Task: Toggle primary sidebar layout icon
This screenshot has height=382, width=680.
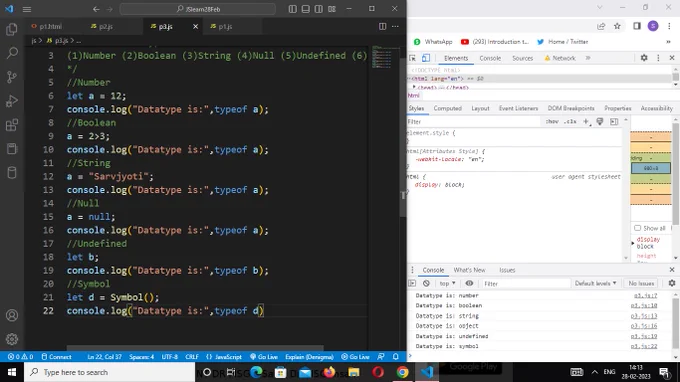Action: point(293,9)
